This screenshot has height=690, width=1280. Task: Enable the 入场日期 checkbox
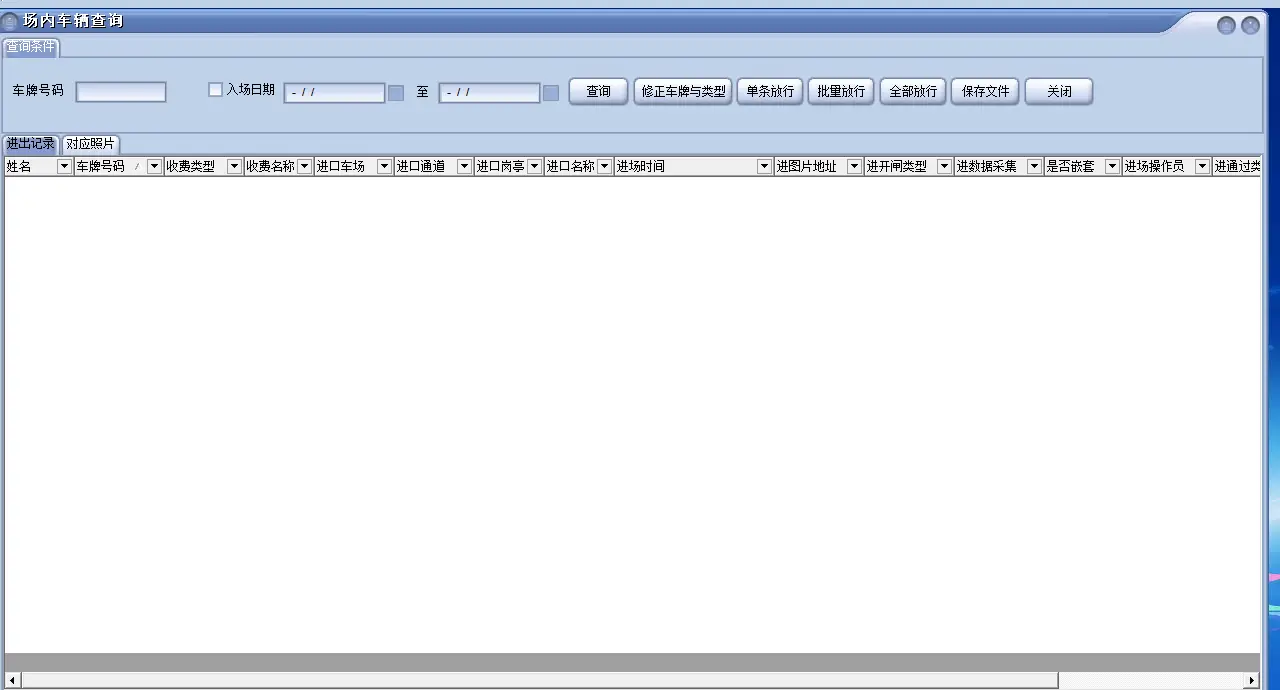pyautogui.click(x=215, y=90)
